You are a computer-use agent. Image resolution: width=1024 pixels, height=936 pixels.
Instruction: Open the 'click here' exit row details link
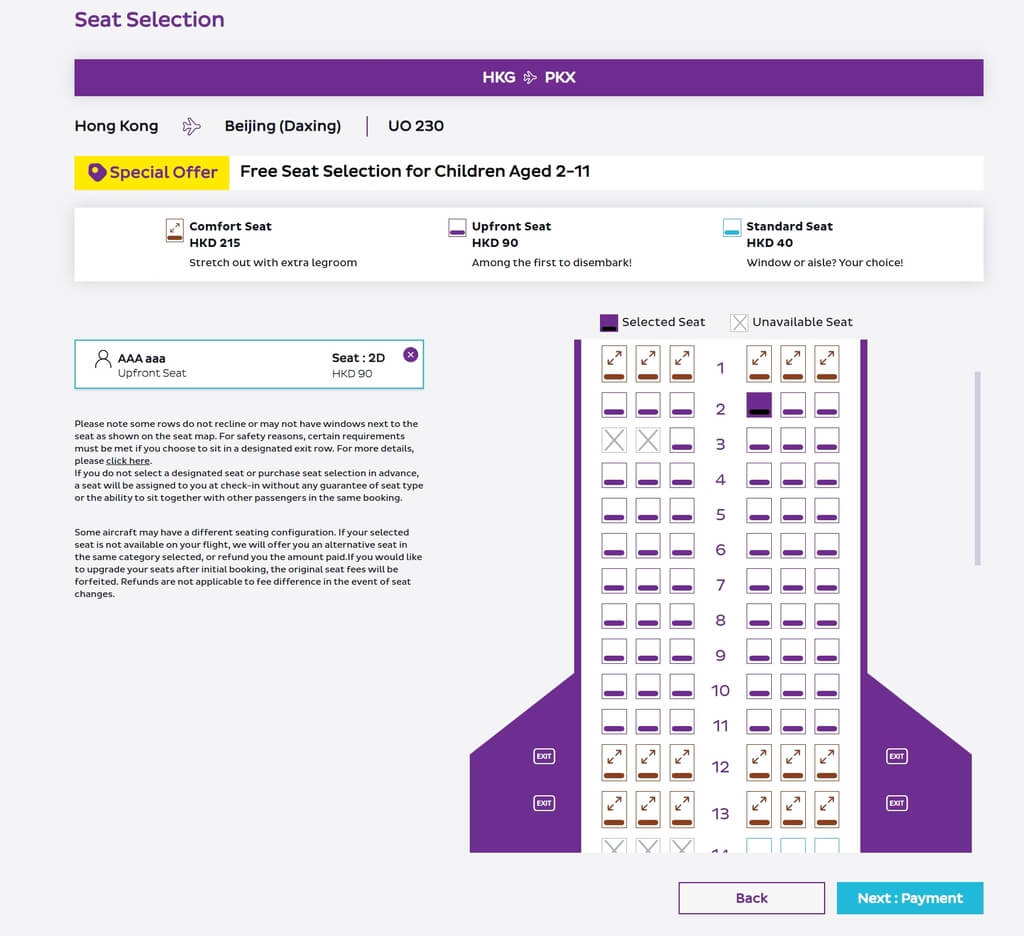tap(128, 460)
